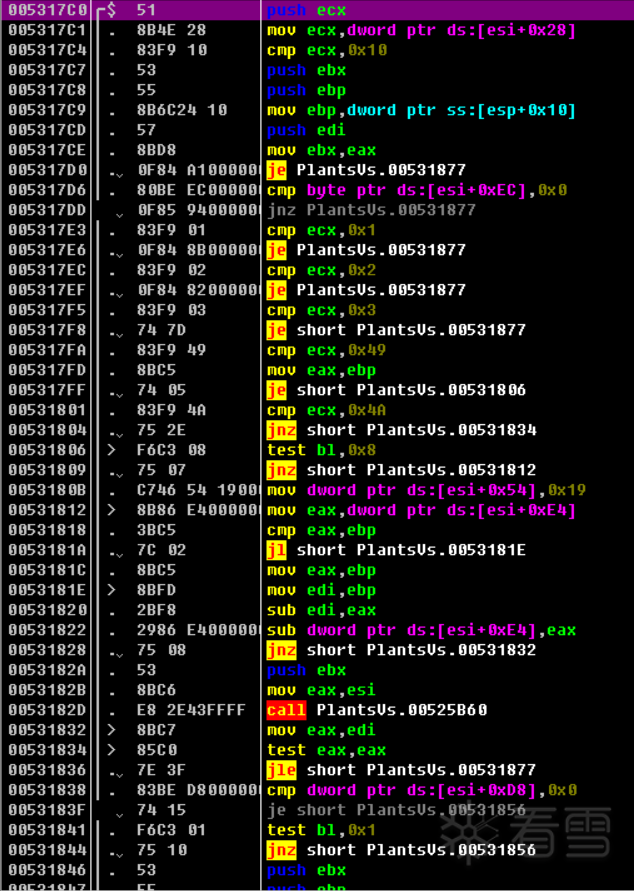The width and height of the screenshot is (634, 891).
Task: Click 'cmp byte ptr ds:[esi+0xEC],0x0' instruction
Action: [416, 190]
